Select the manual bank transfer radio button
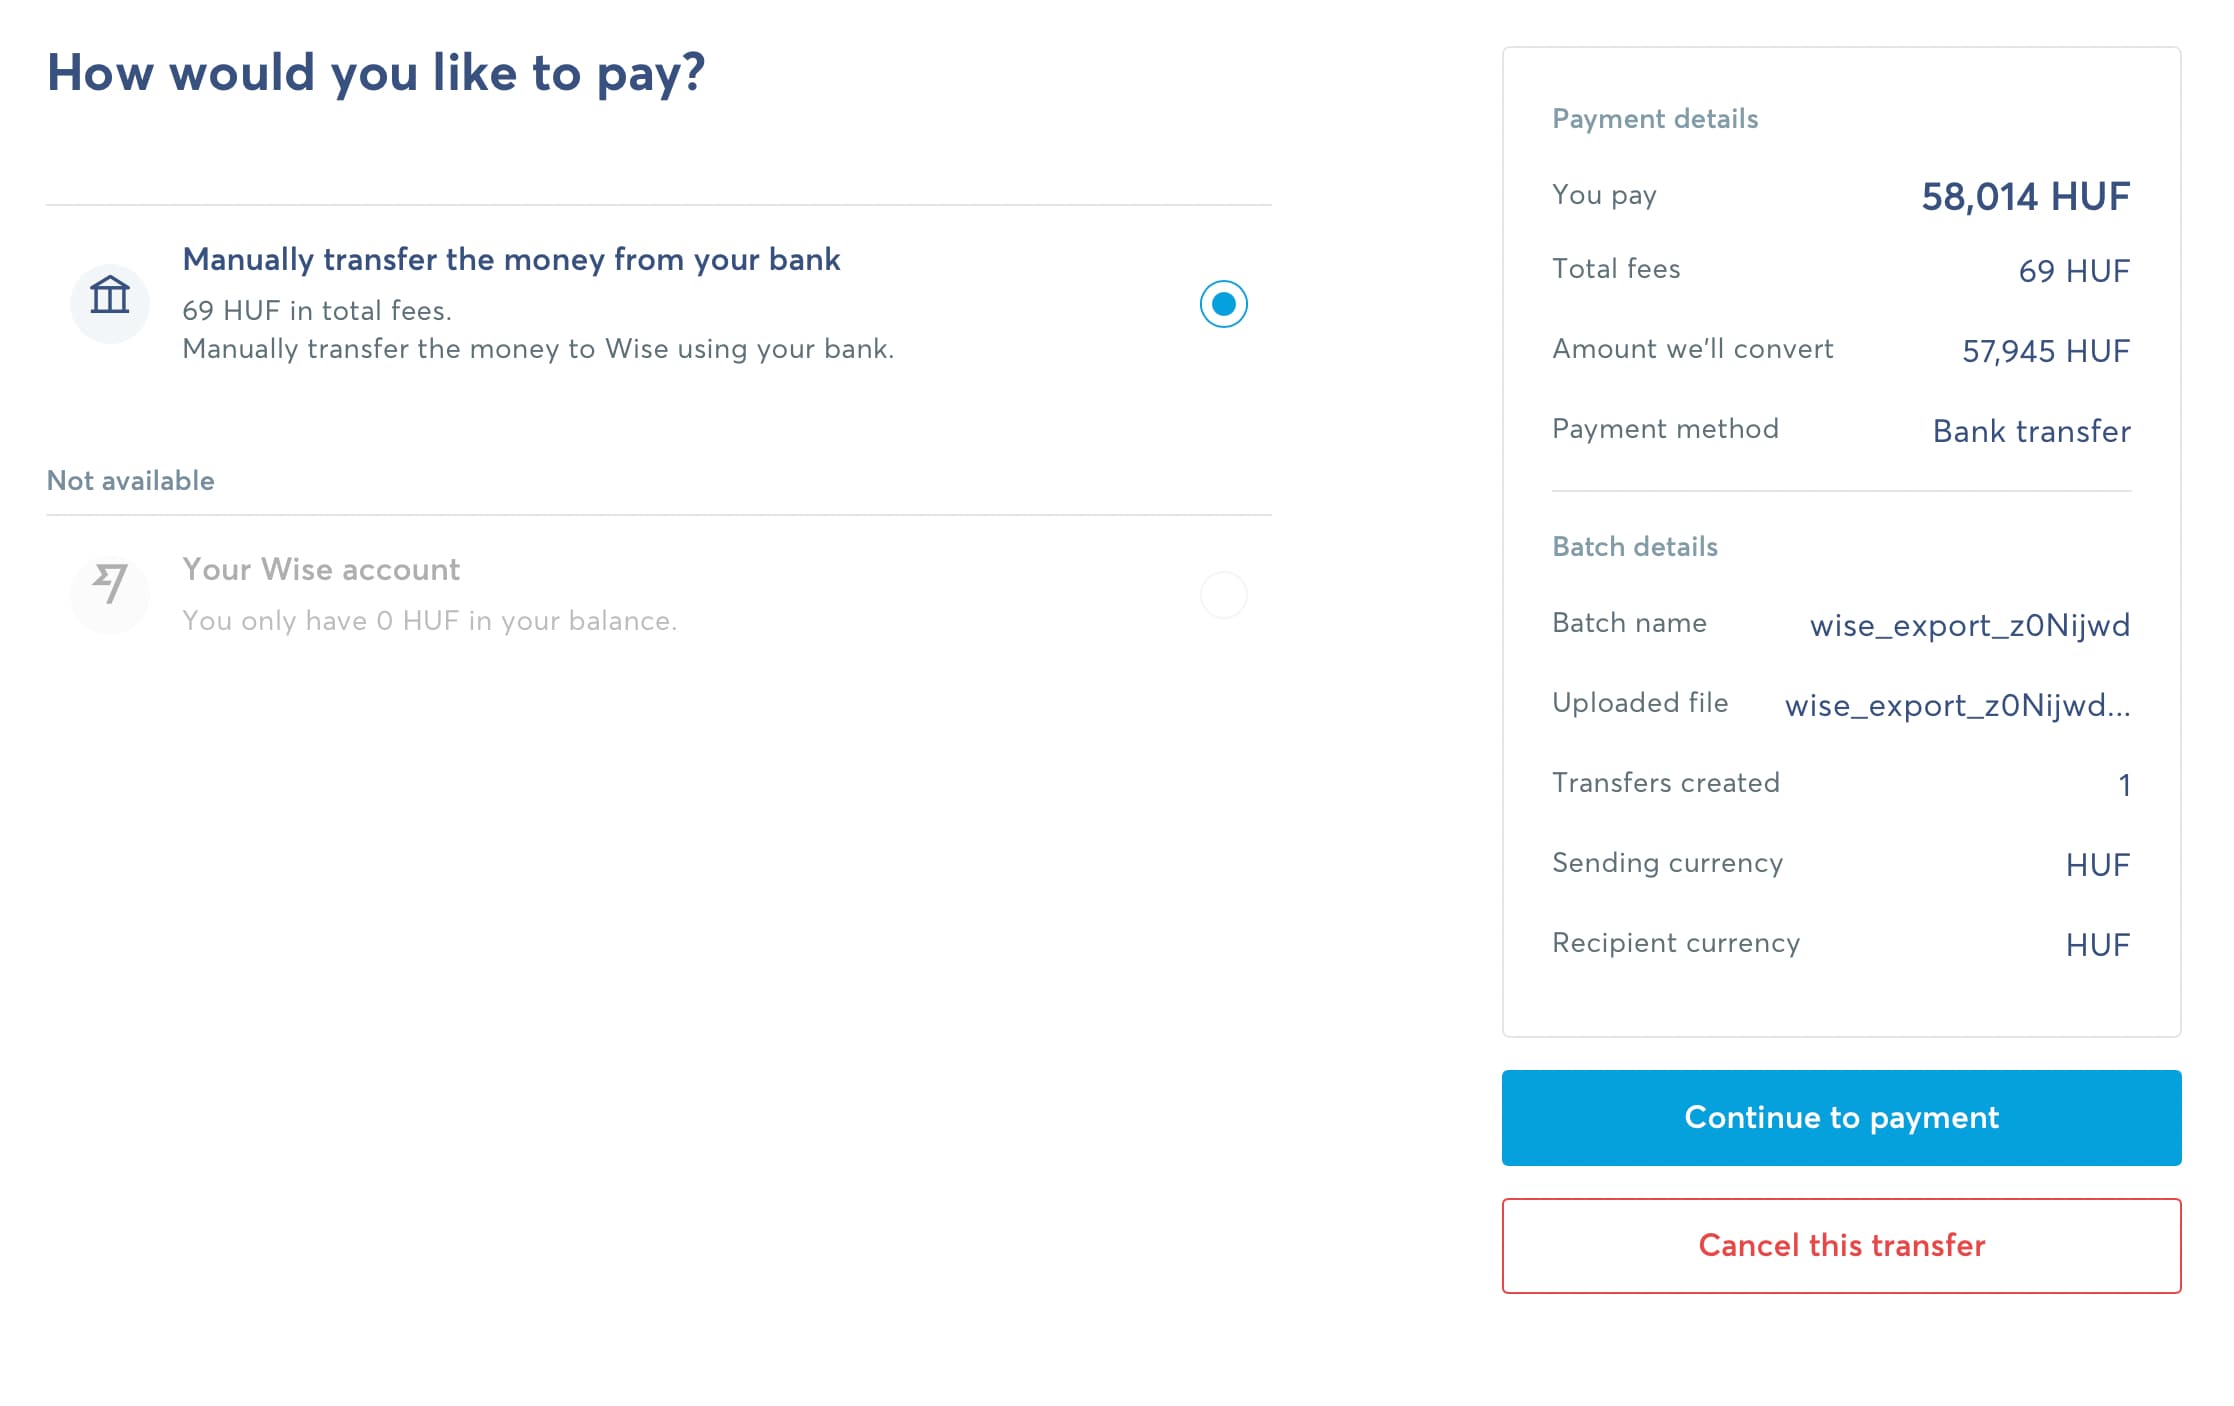 click(1223, 304)
